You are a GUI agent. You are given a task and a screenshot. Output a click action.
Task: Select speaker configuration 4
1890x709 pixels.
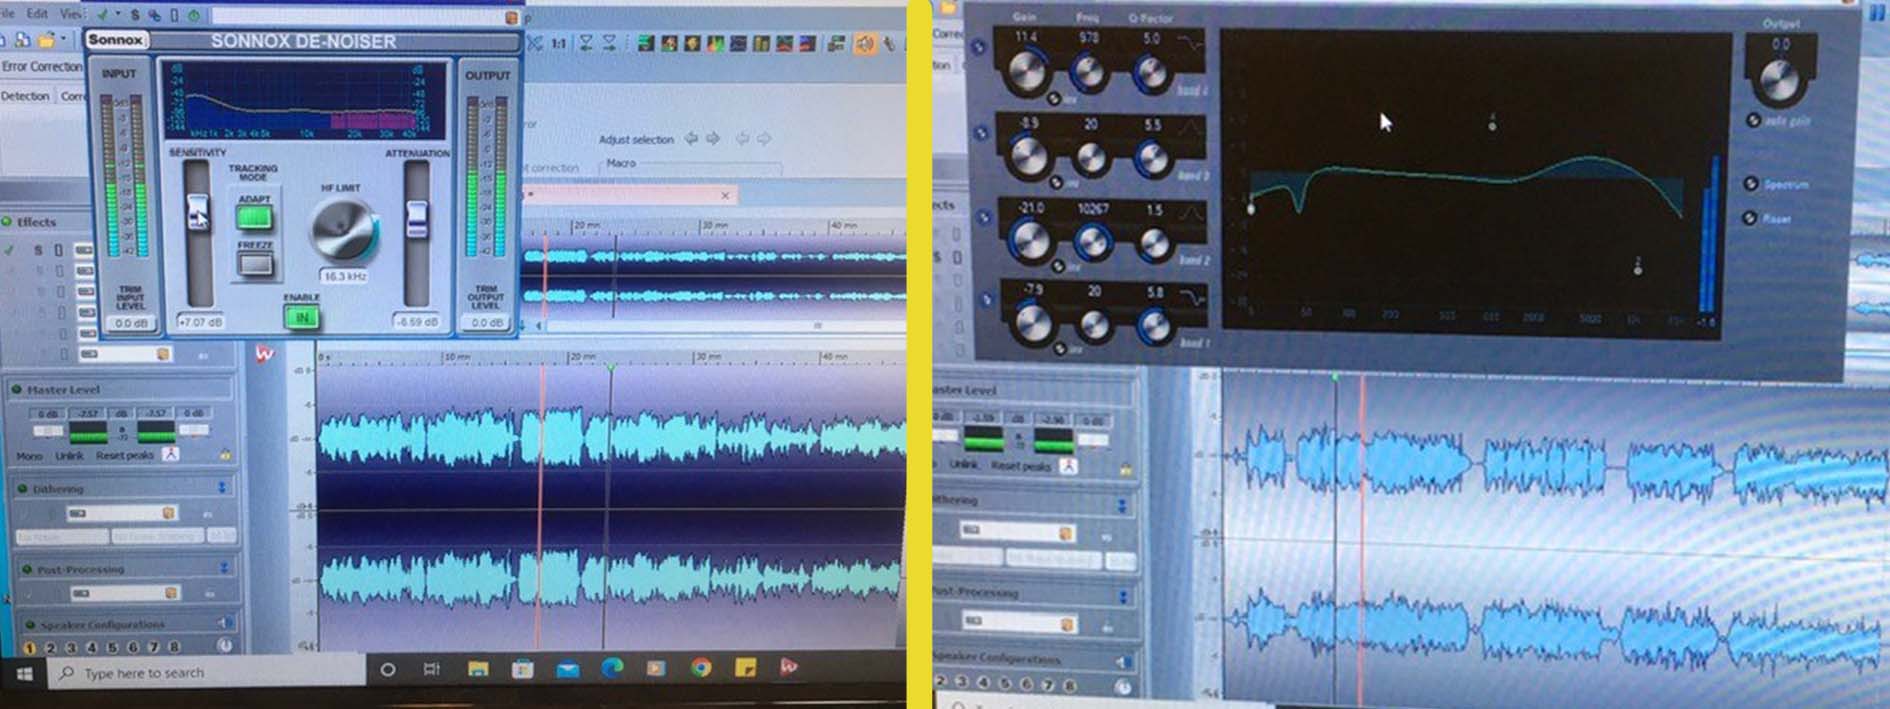pyautogui.click(x=92, y=648)
